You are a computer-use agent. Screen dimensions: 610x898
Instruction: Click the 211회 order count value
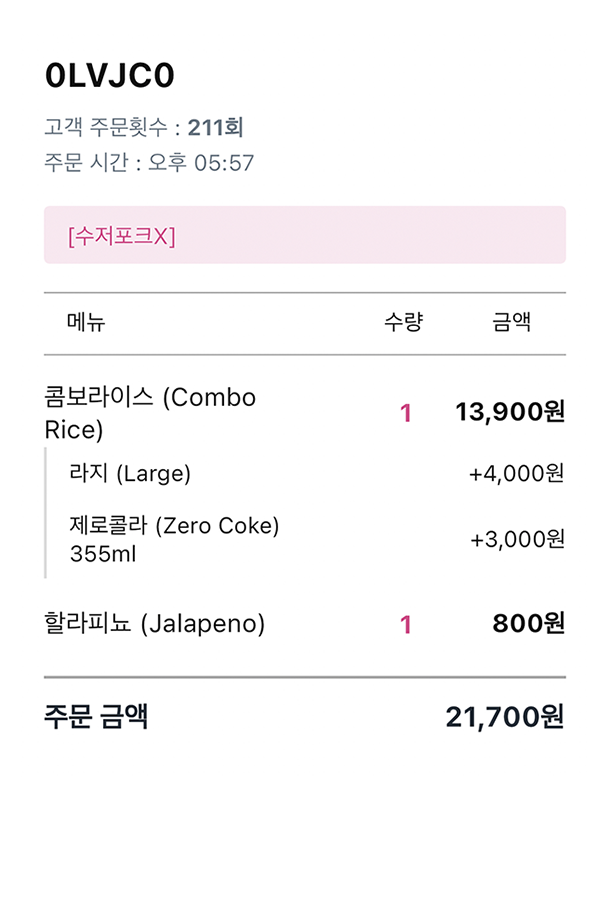pyautogui.click(x=216, y=128)
